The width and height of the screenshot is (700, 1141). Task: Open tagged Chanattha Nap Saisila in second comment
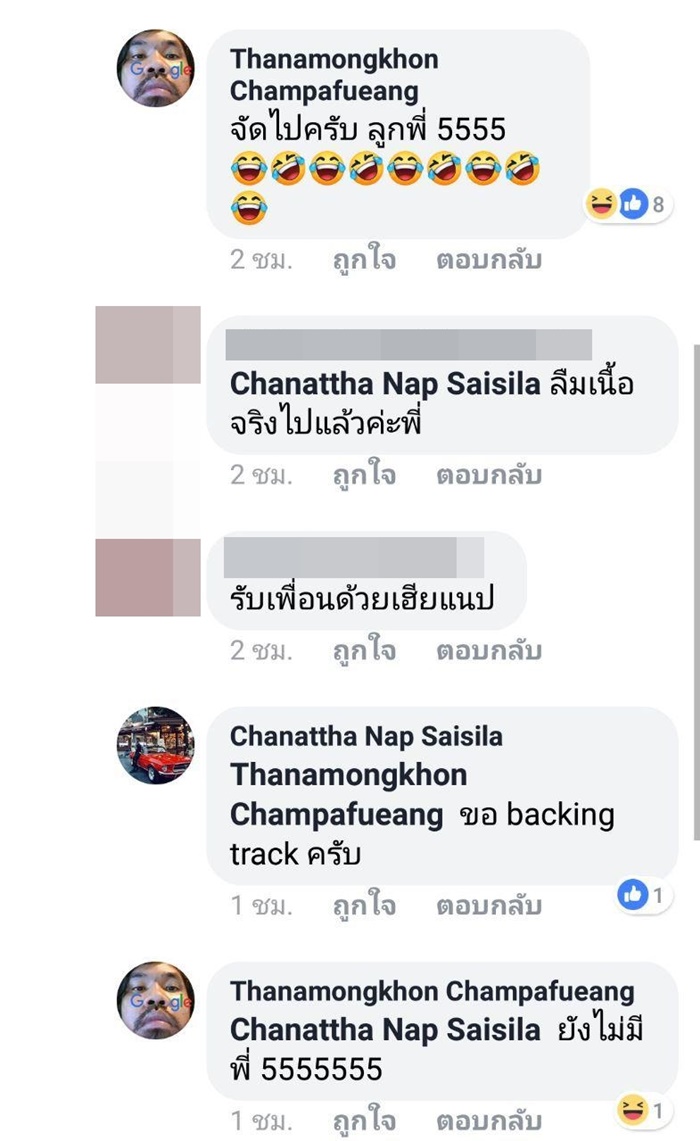(x=385, y=383)
